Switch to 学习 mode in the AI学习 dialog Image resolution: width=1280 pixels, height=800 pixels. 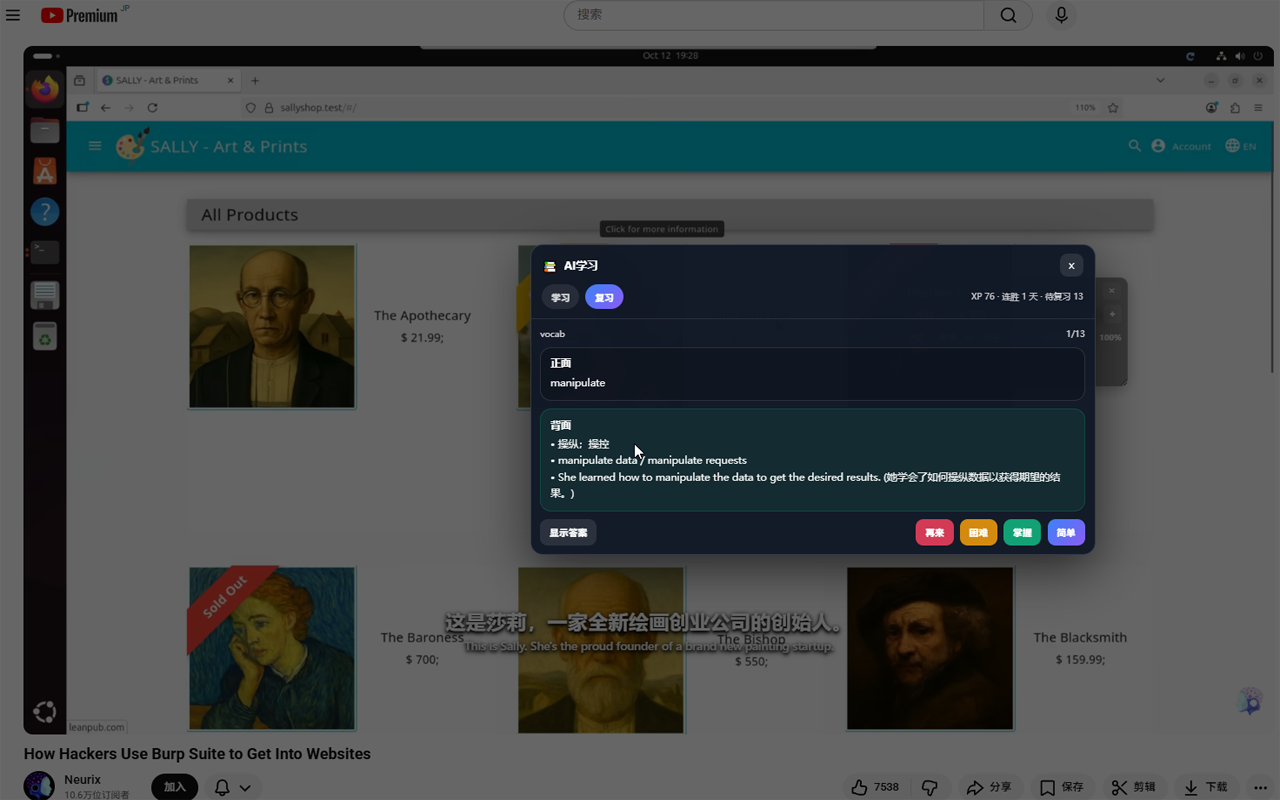pyautogui.click(x=560, y=297)
